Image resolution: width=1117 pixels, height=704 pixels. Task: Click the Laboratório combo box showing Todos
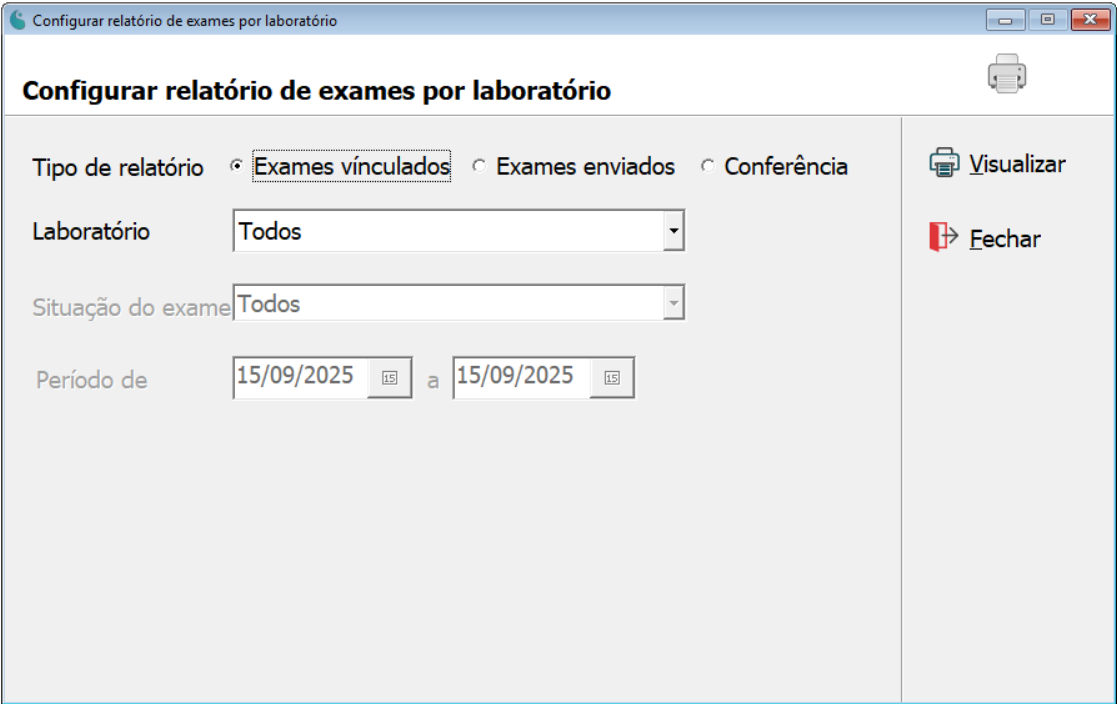459,231
